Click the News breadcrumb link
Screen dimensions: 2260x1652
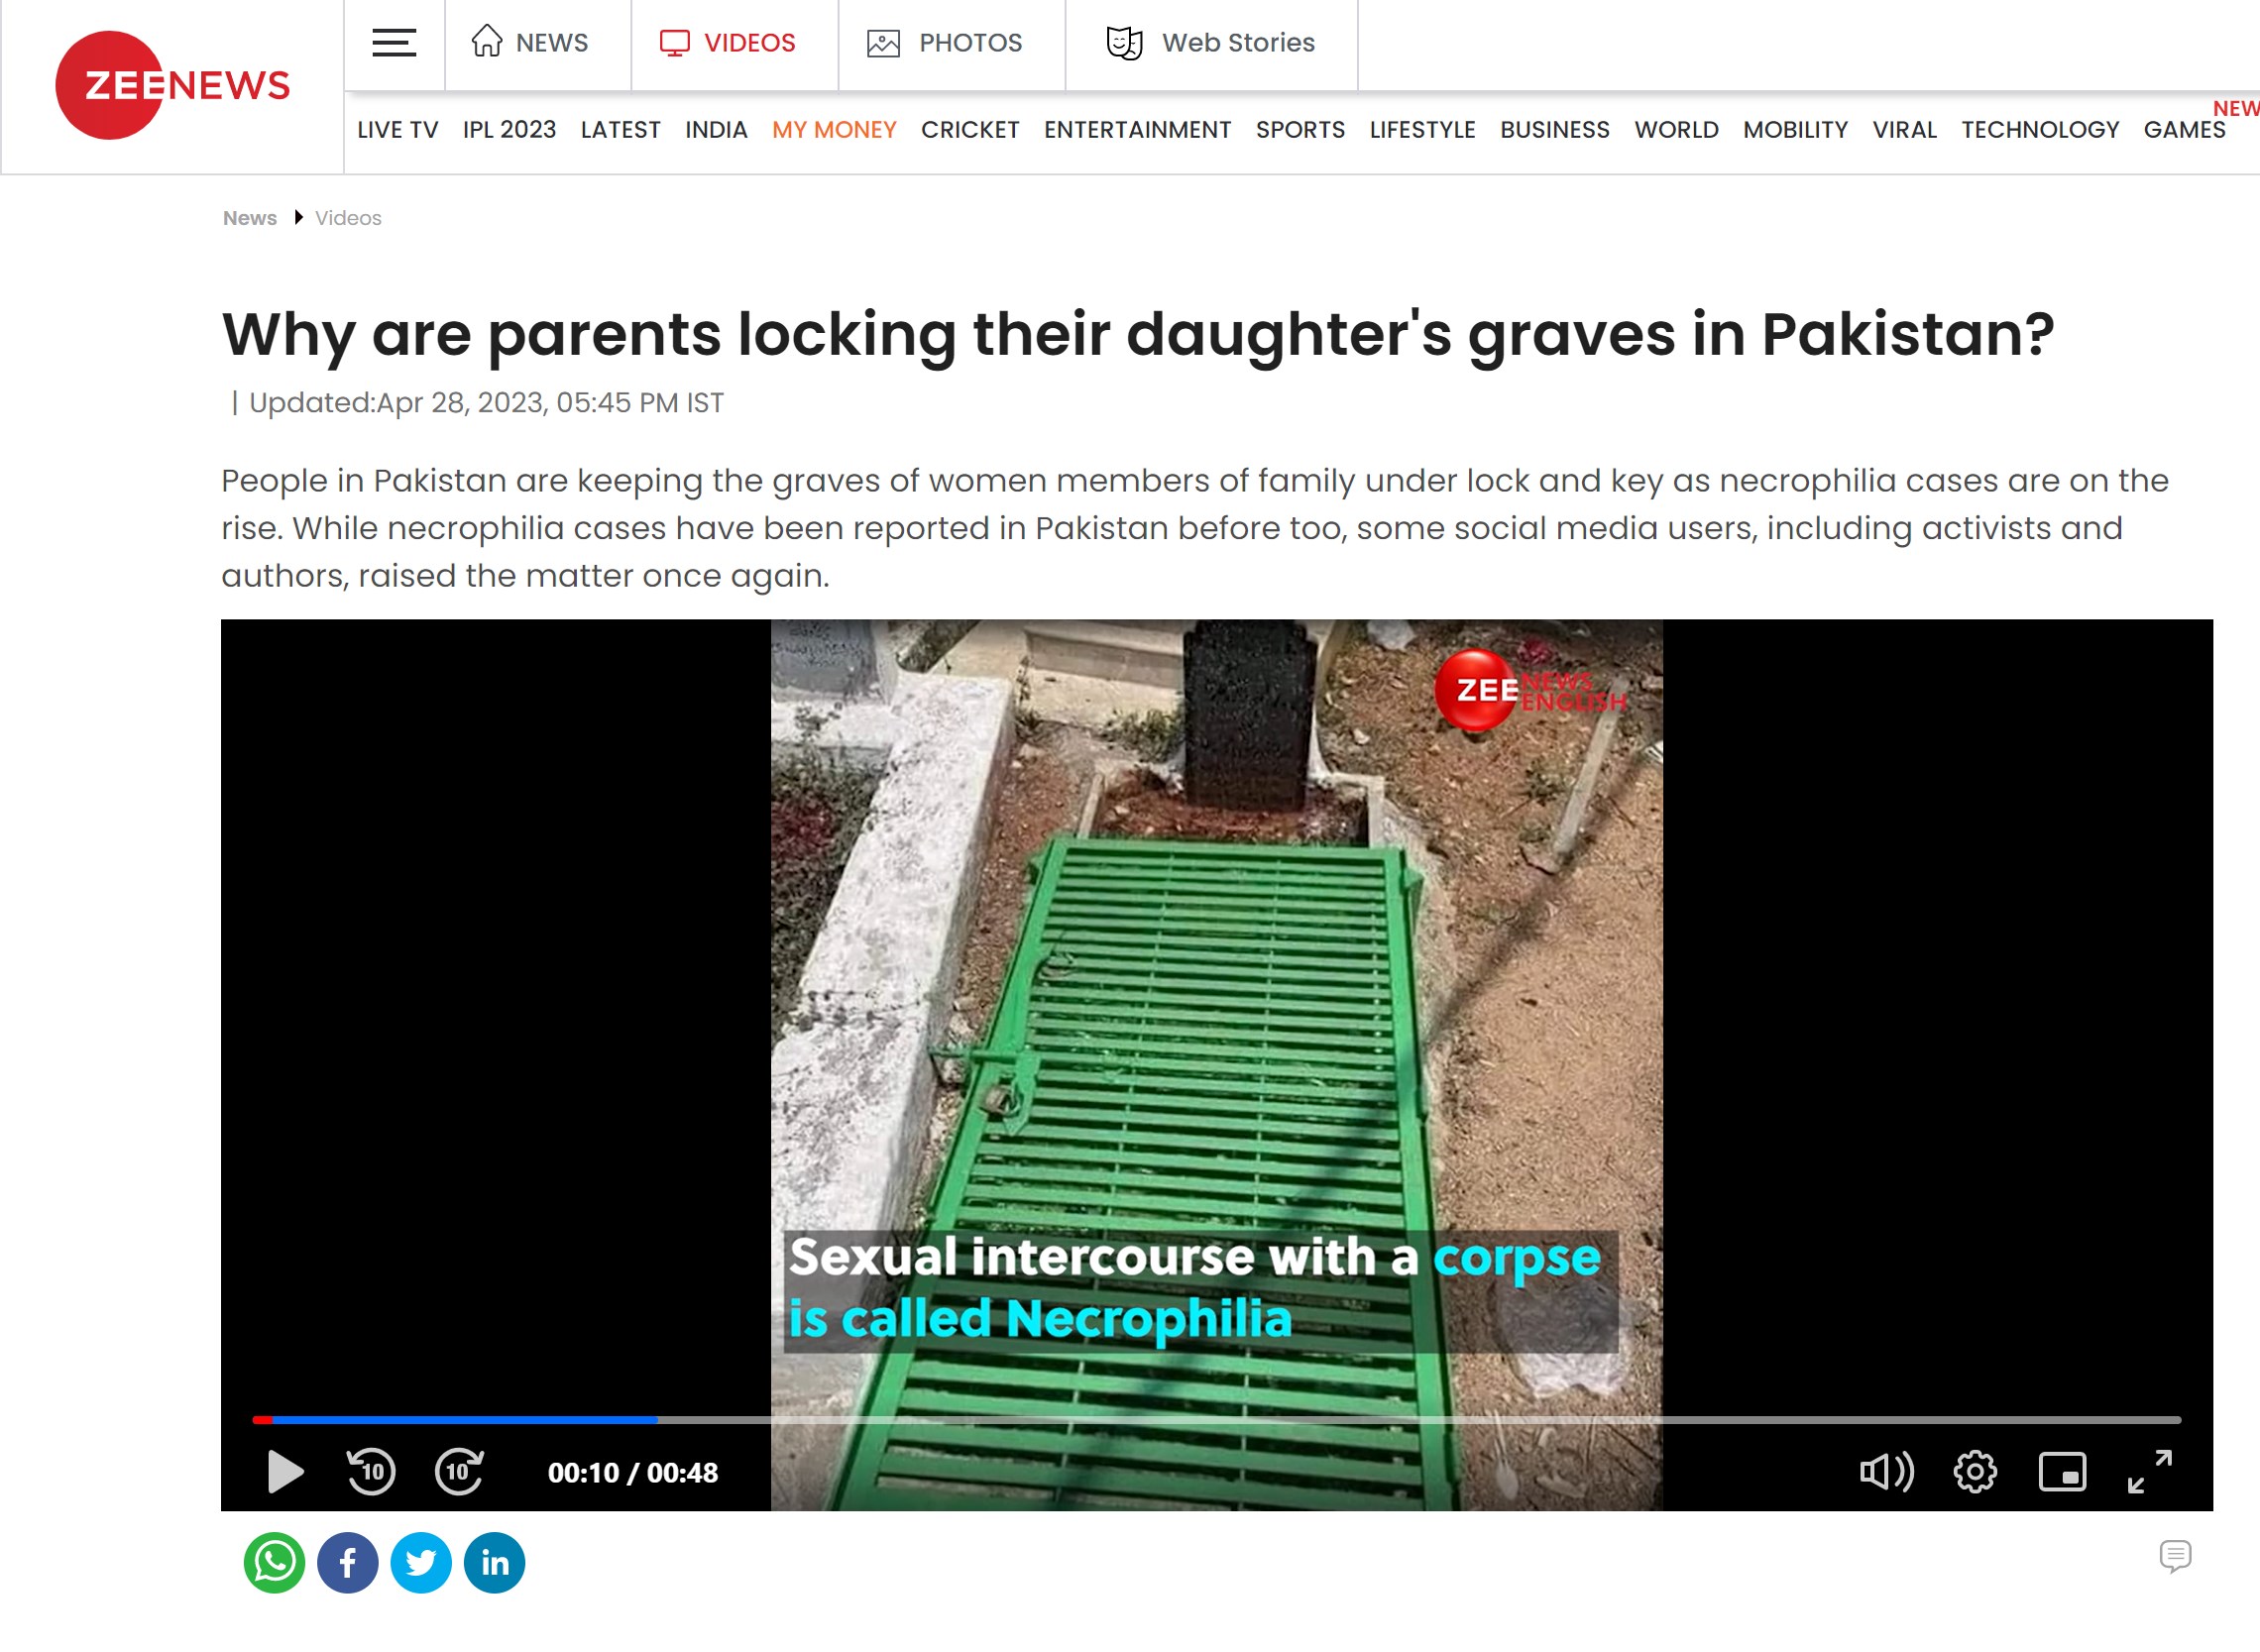pos(250,218)
